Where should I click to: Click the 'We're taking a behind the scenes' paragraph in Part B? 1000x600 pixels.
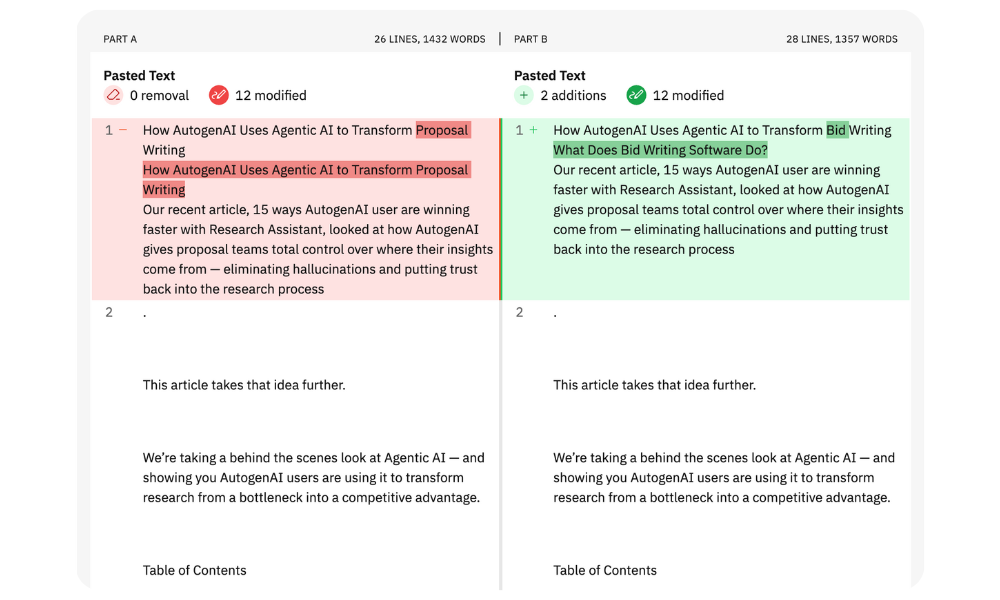click(x=724, y=478)
